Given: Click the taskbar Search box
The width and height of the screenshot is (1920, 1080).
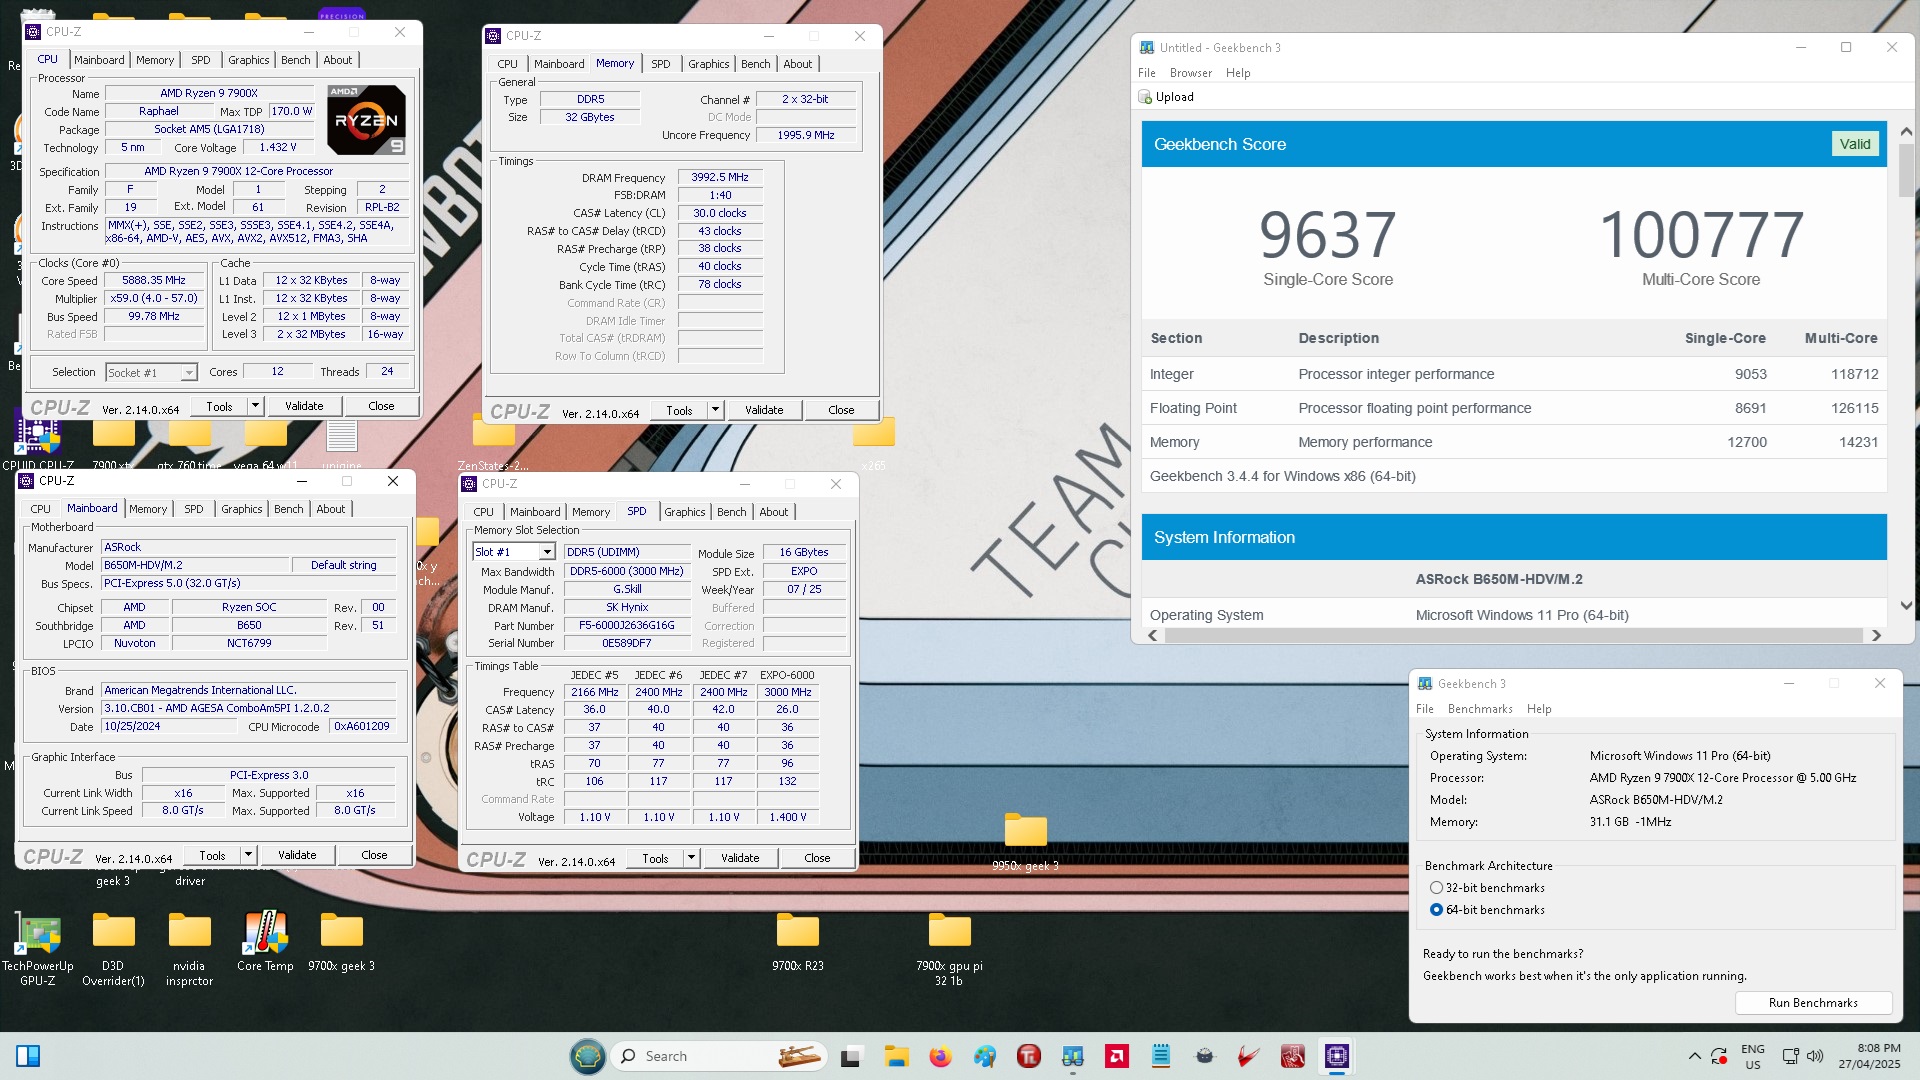Looking at the screenshot, I should point(718,1056).
